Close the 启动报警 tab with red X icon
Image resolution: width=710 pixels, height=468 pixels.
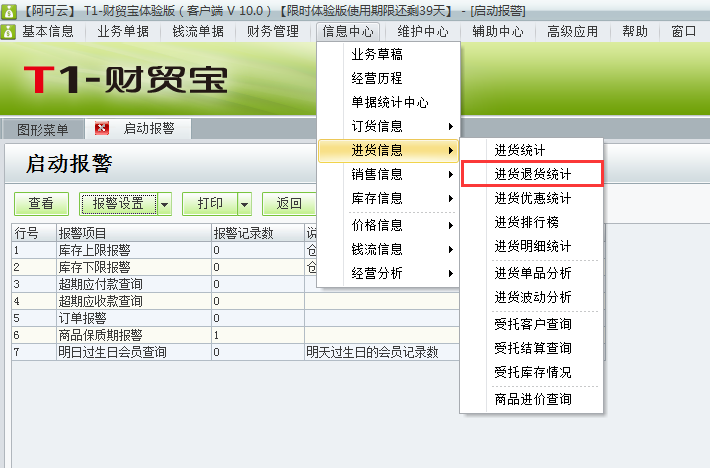[x=102, y=129]
